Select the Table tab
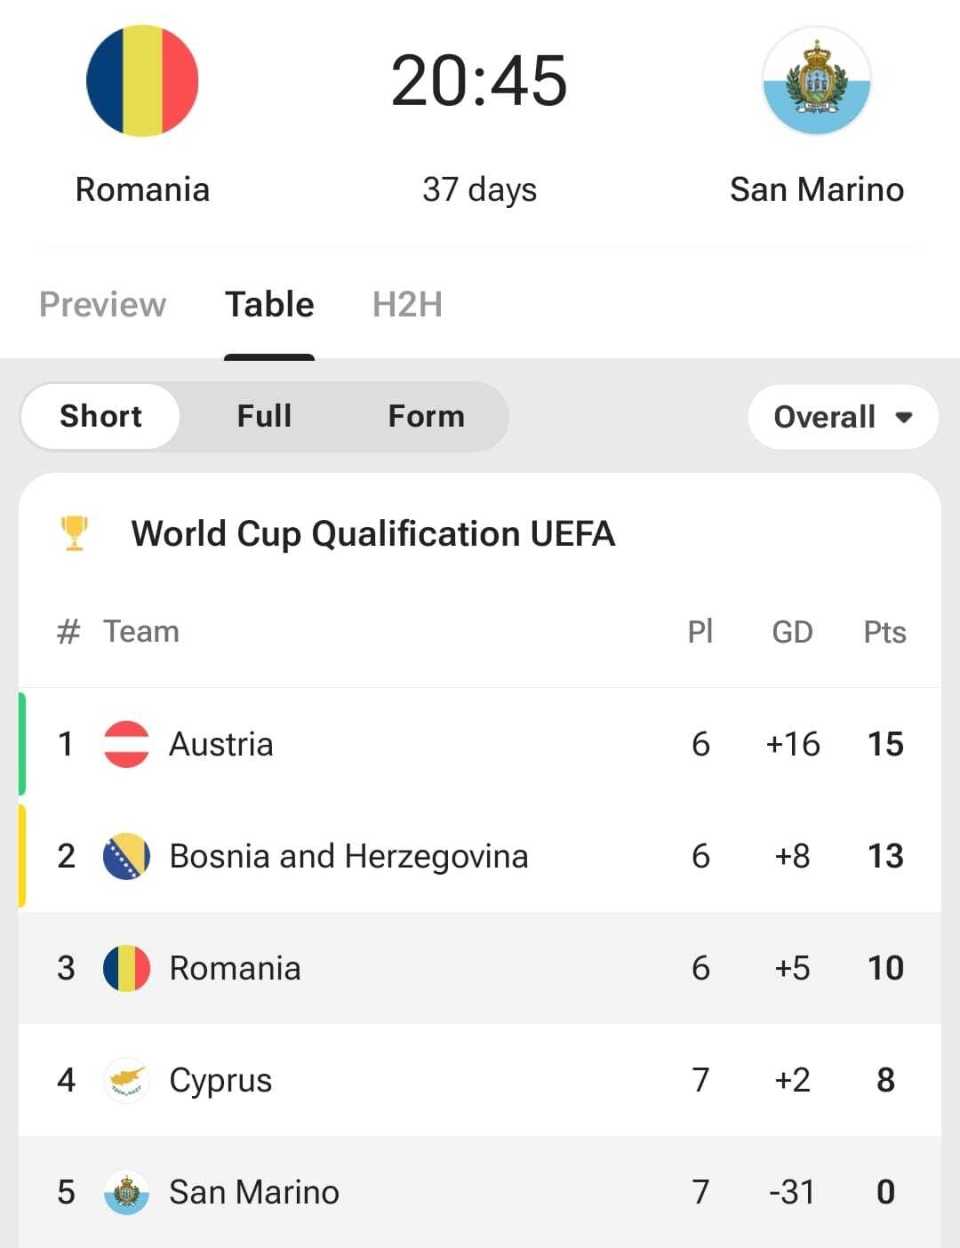 tap(269, 304)
